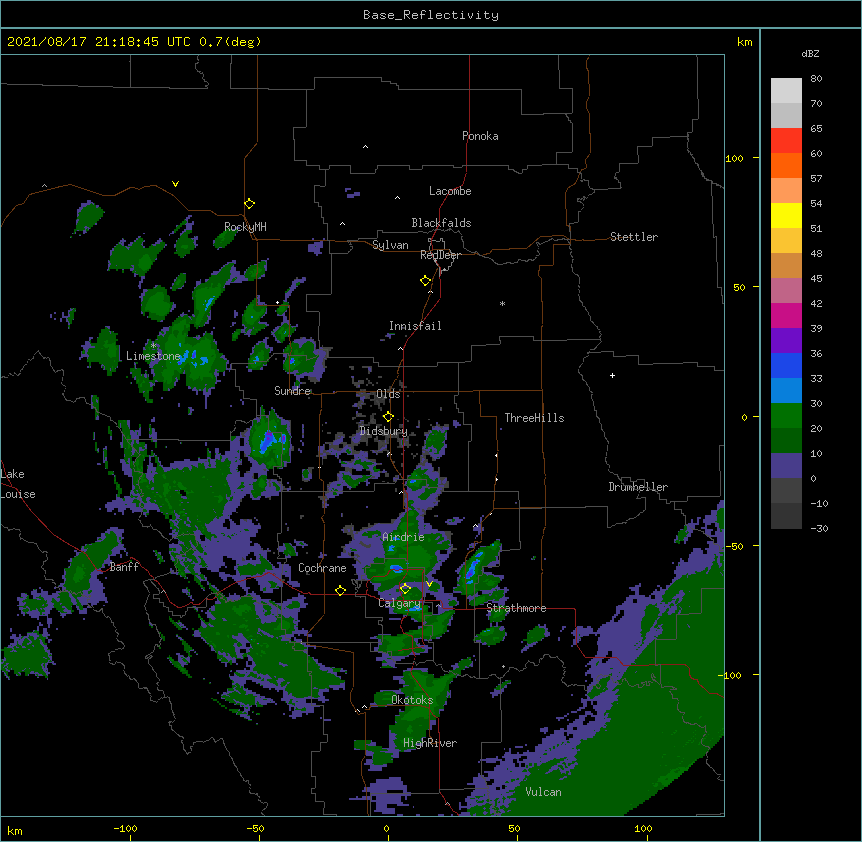This screenshot has width=862, height=842.
Task: Click the yellow diamond marker east of Cochrane
Action: coord(340,590)
